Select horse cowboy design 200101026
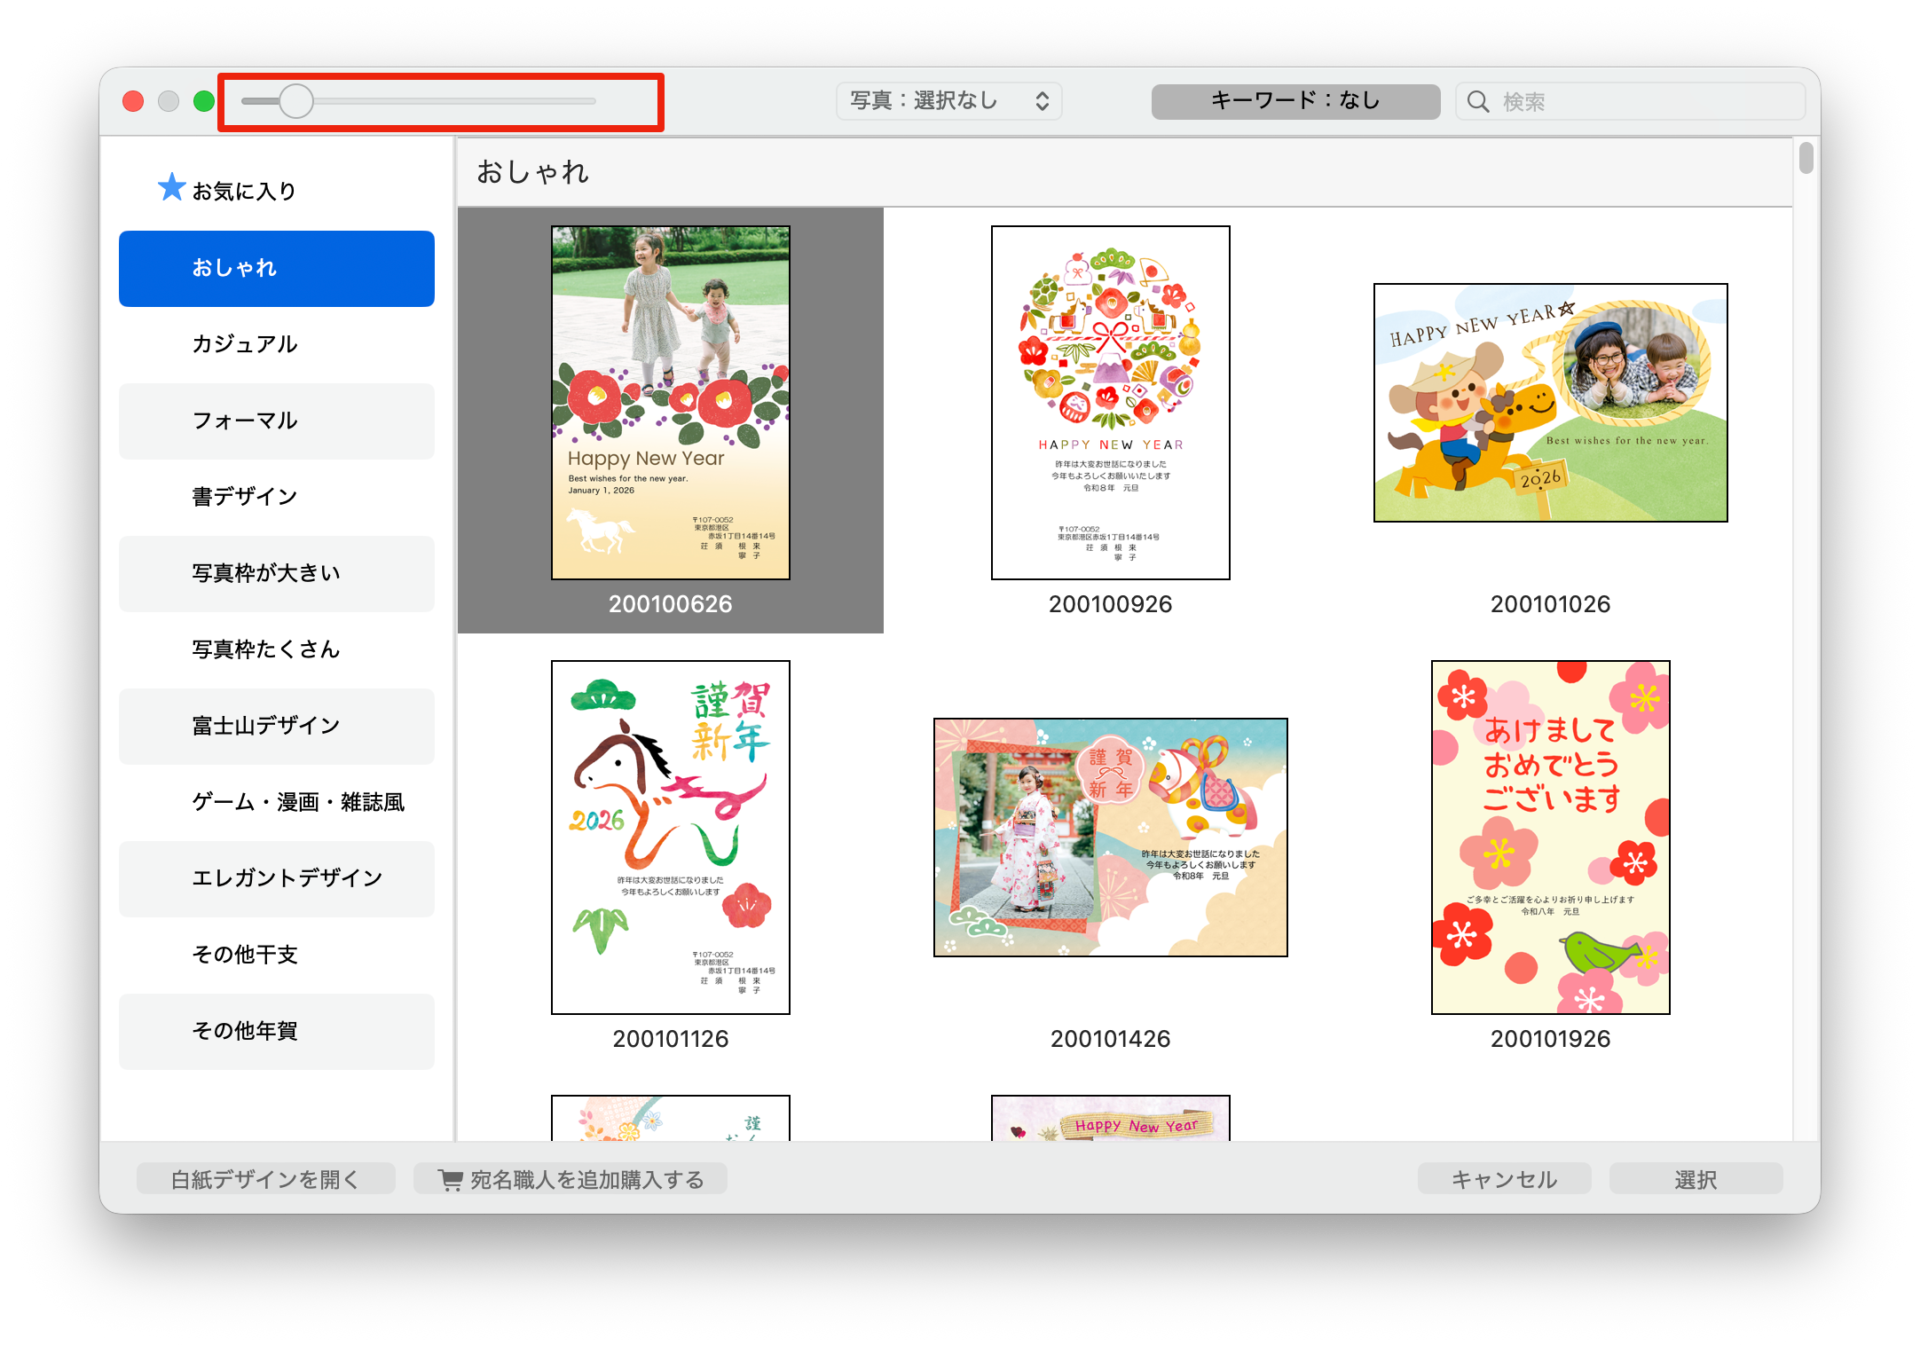Viewport: 1920px width, 1345px height. [x=1550, y=403]
